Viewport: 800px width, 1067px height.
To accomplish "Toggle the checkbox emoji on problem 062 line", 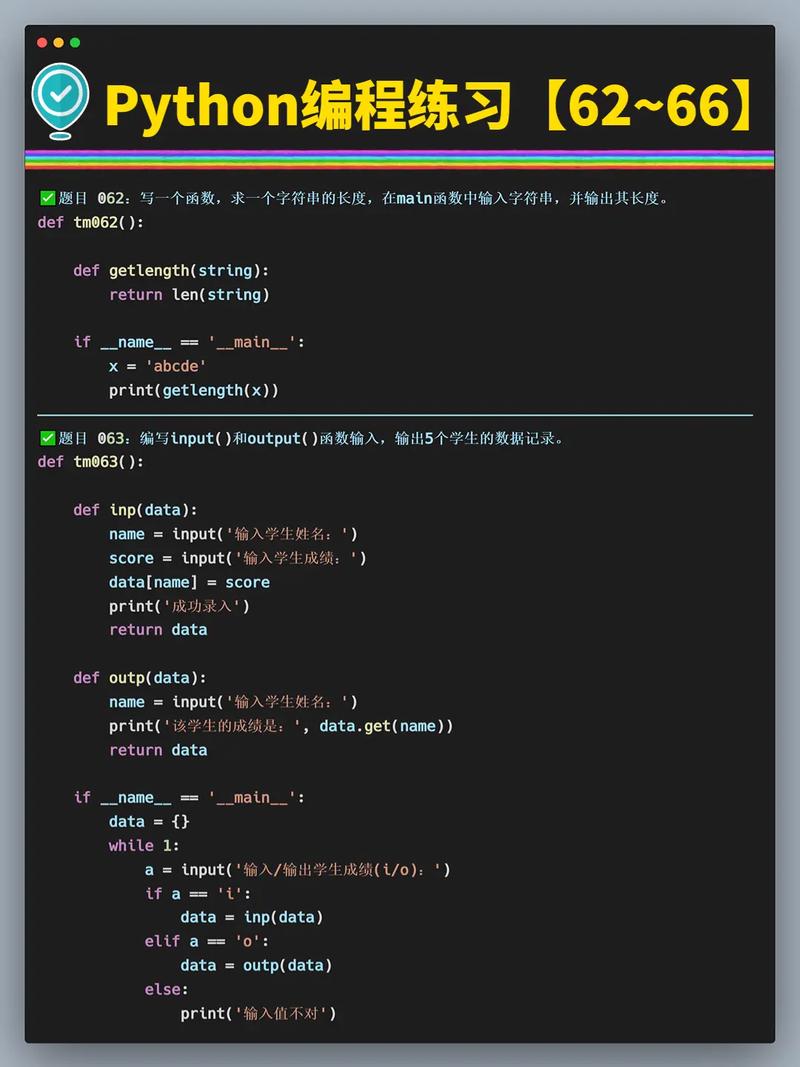I will (47, 196).
